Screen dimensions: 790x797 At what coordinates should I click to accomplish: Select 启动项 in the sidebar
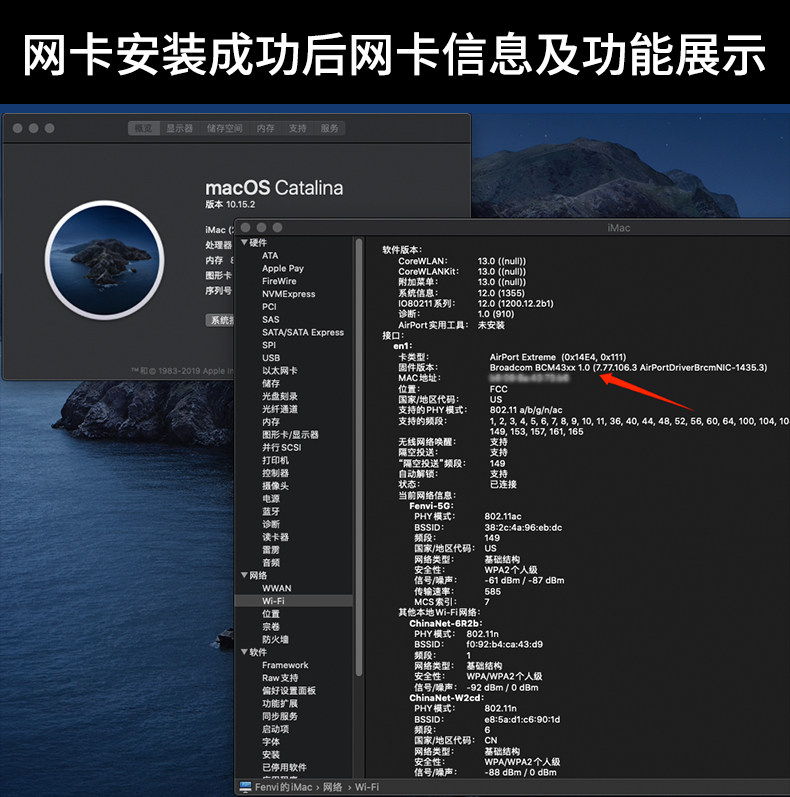click(x=275, y=729)
